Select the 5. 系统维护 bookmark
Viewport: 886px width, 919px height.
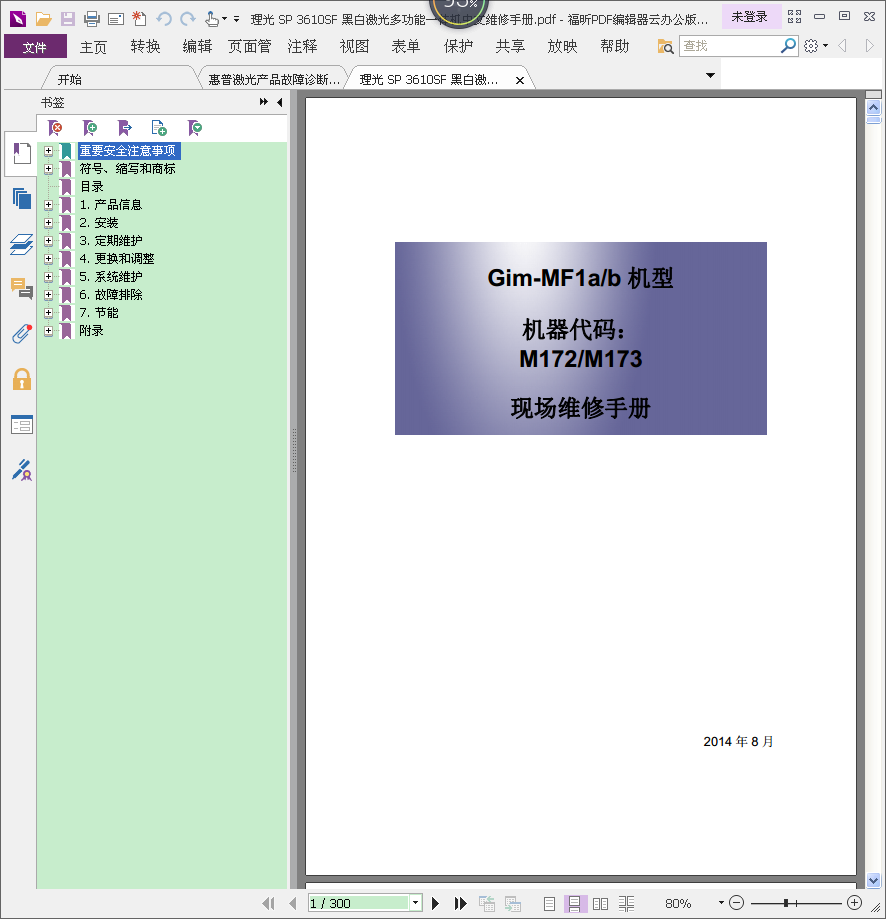(x=111, y=277)
